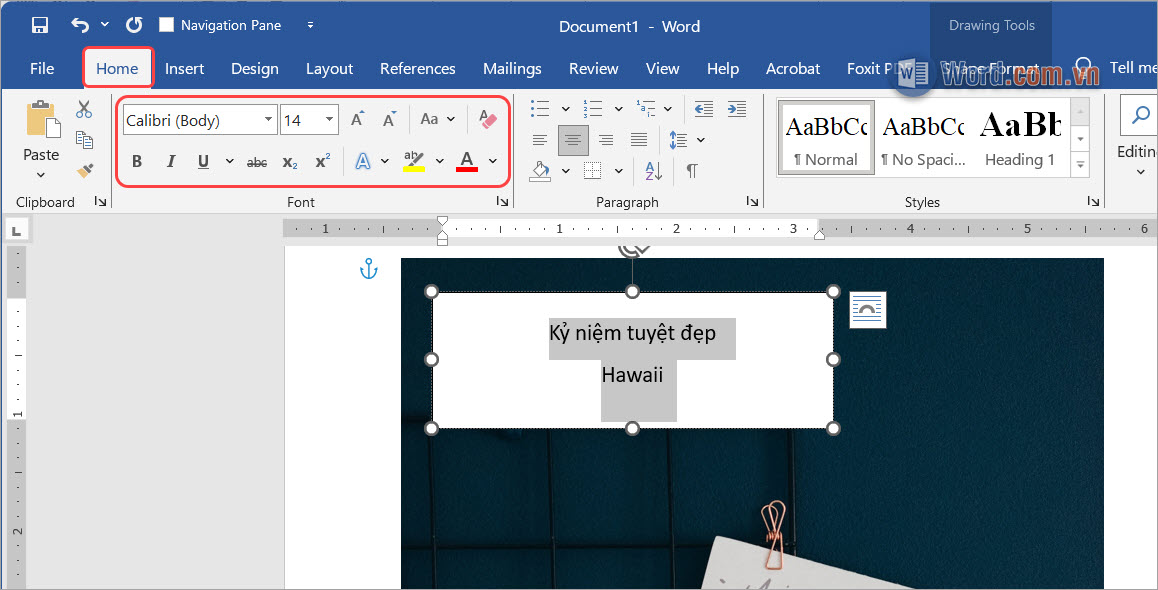Apply red Font Color
The height and width of the screenshot is (590, 1158).
pos(467,161)
